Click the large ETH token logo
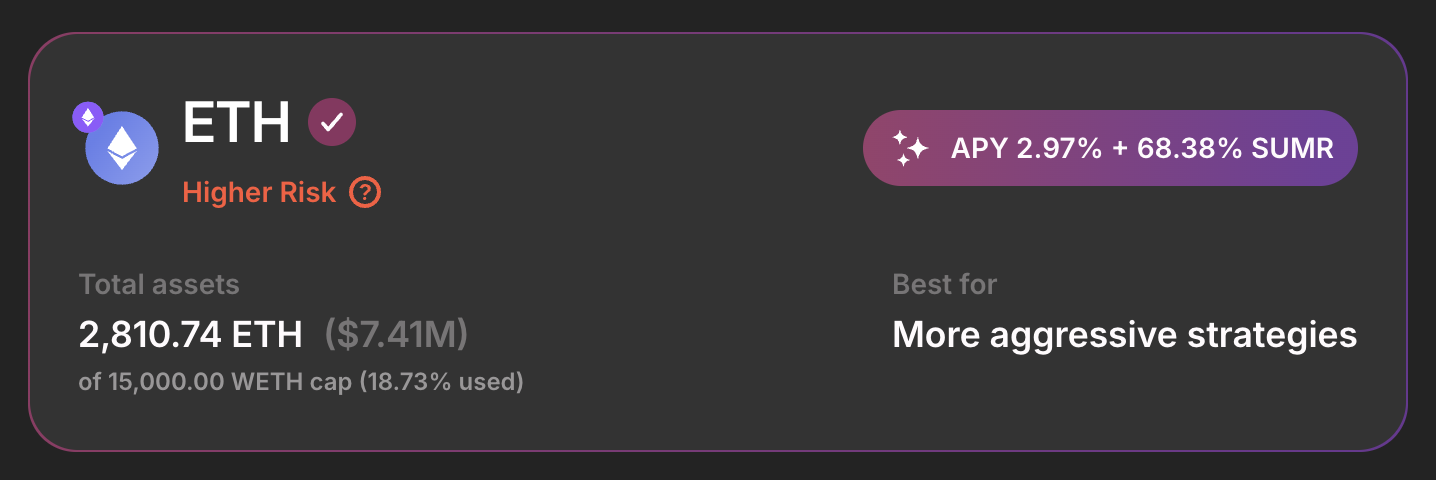This screenshot has height=480, width=1436. click(122, 148)
